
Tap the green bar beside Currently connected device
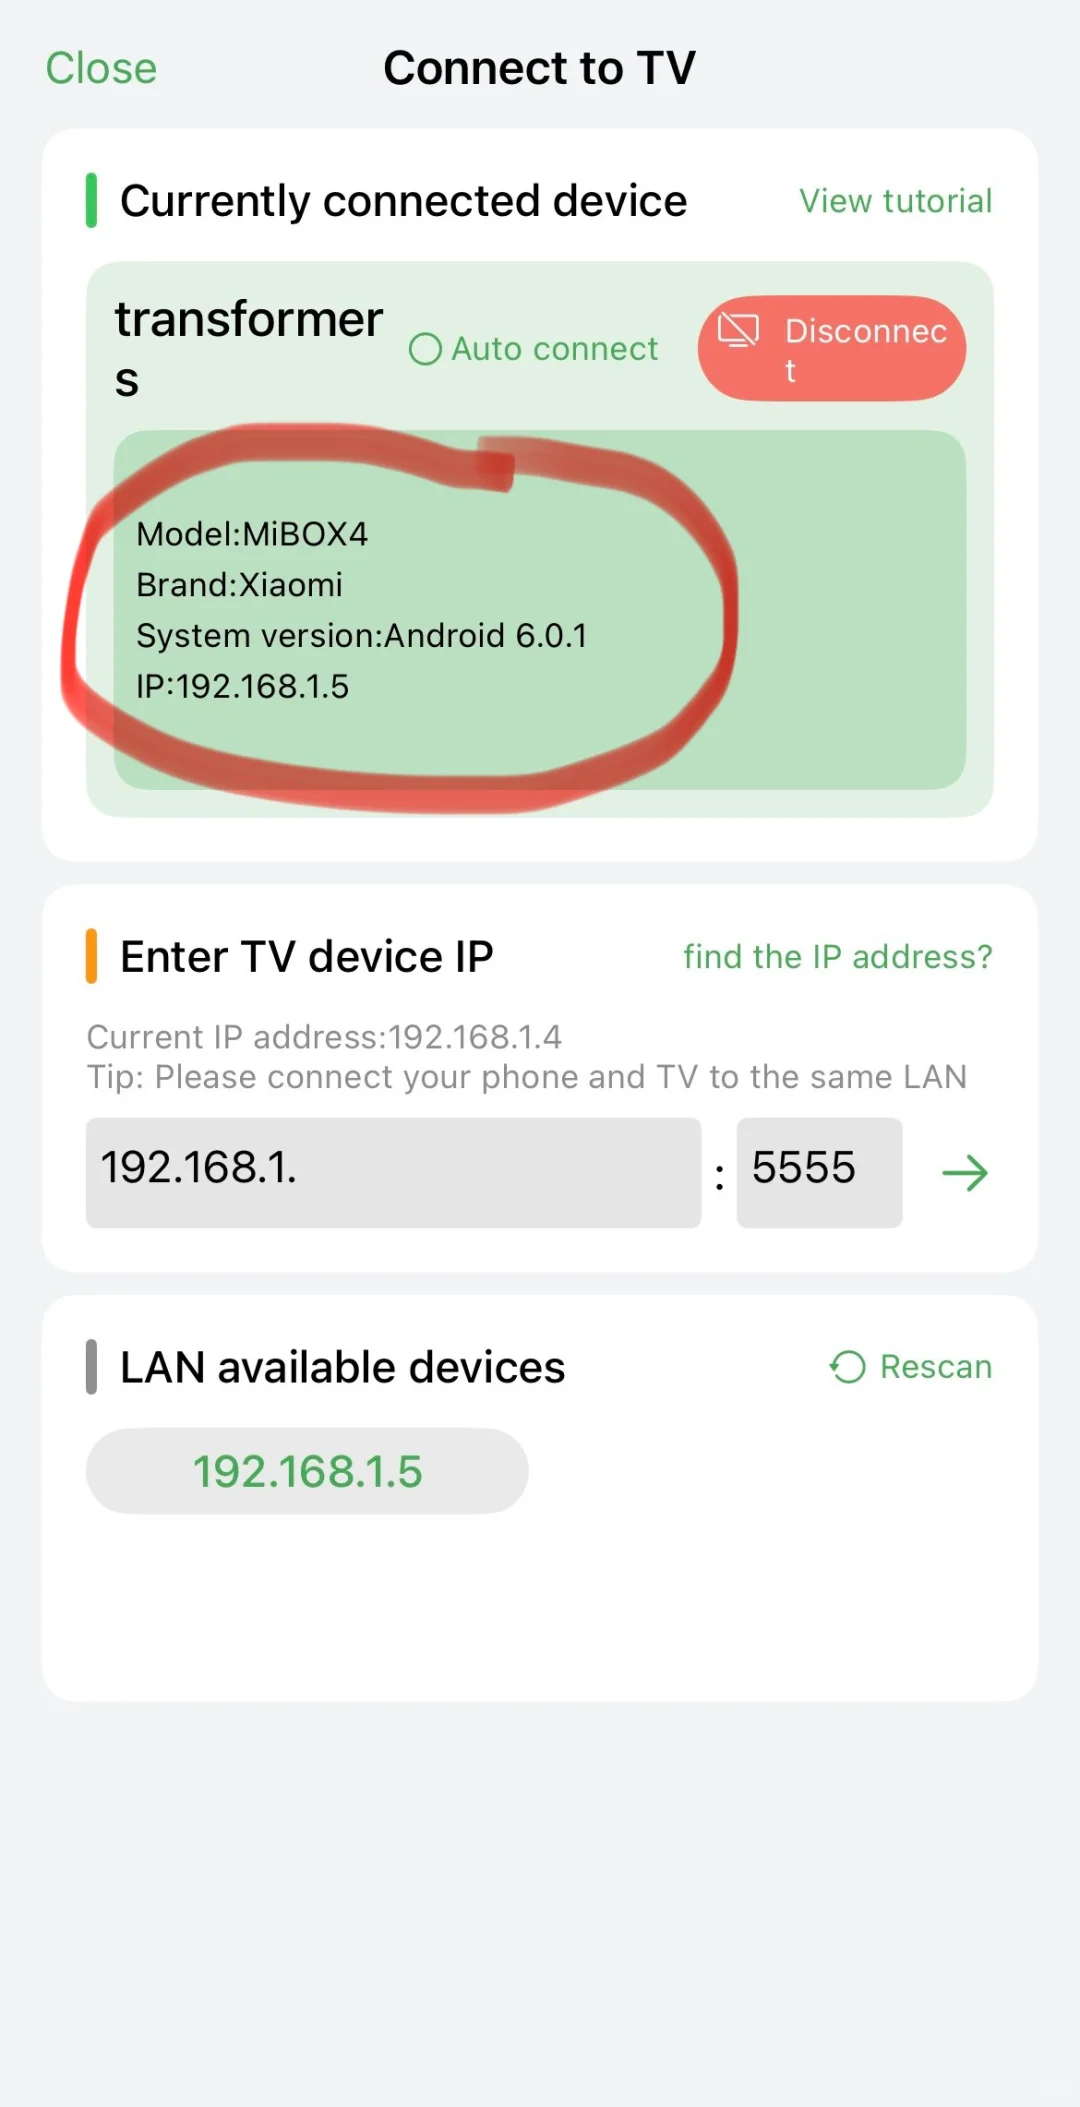[x=91, y=201]
